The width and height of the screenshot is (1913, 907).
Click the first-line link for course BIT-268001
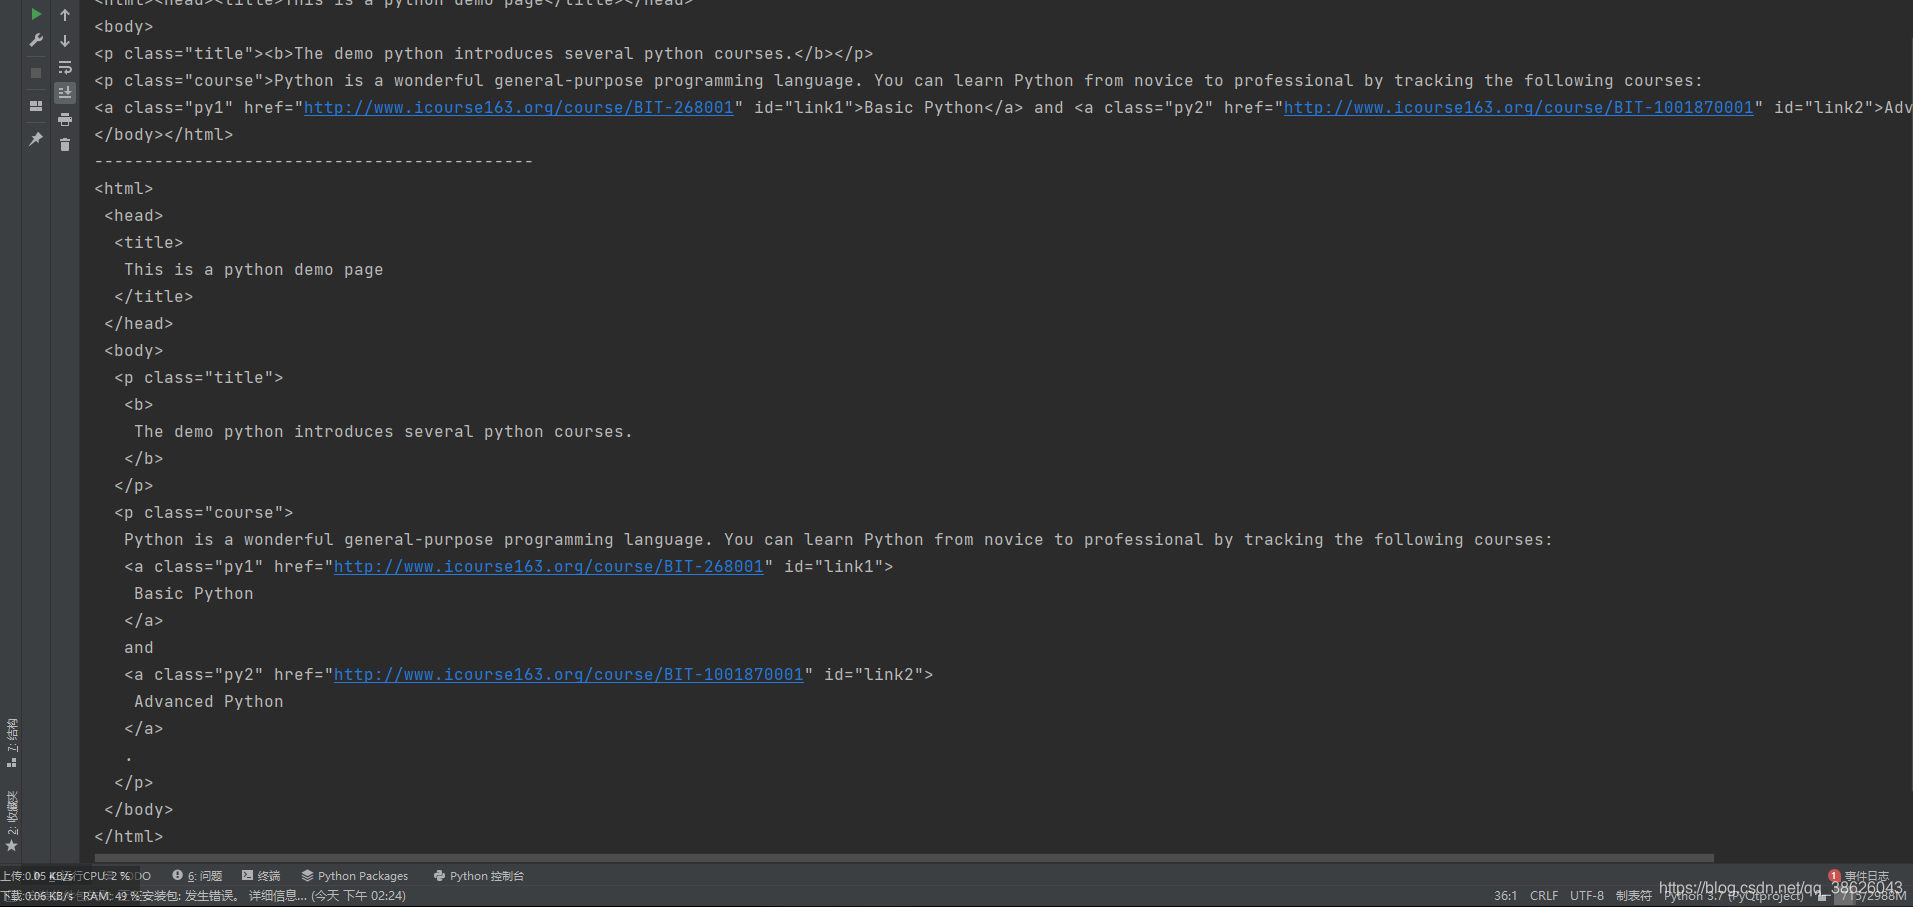click(x=519, y=108)
